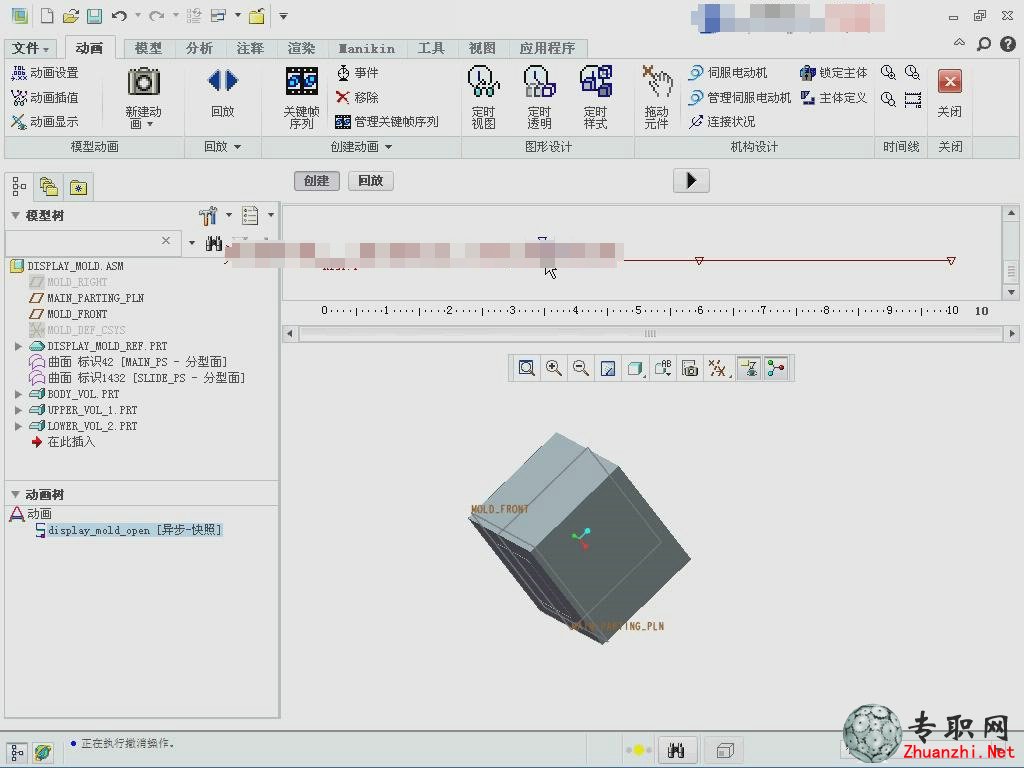Screen dimensions: 1024x768
Task: Open 主体定义 body definition
Action: click(834, 97)
